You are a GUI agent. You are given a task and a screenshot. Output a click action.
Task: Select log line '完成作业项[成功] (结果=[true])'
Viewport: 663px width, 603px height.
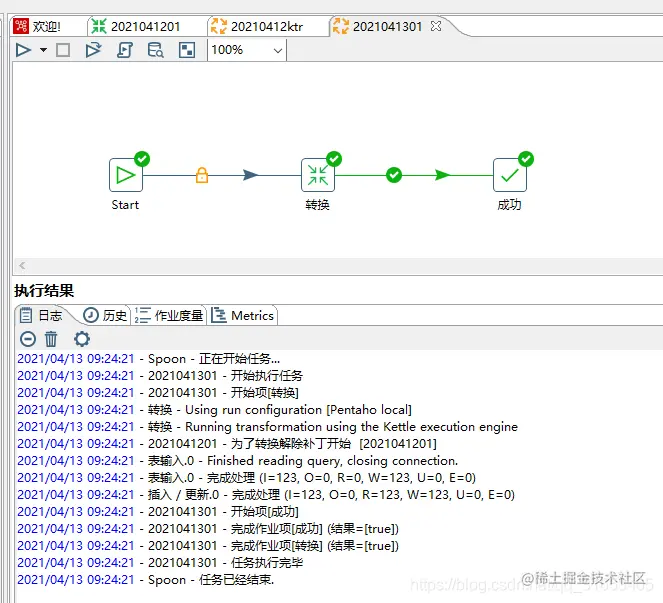pyautogui.click(x=208, y=529)
